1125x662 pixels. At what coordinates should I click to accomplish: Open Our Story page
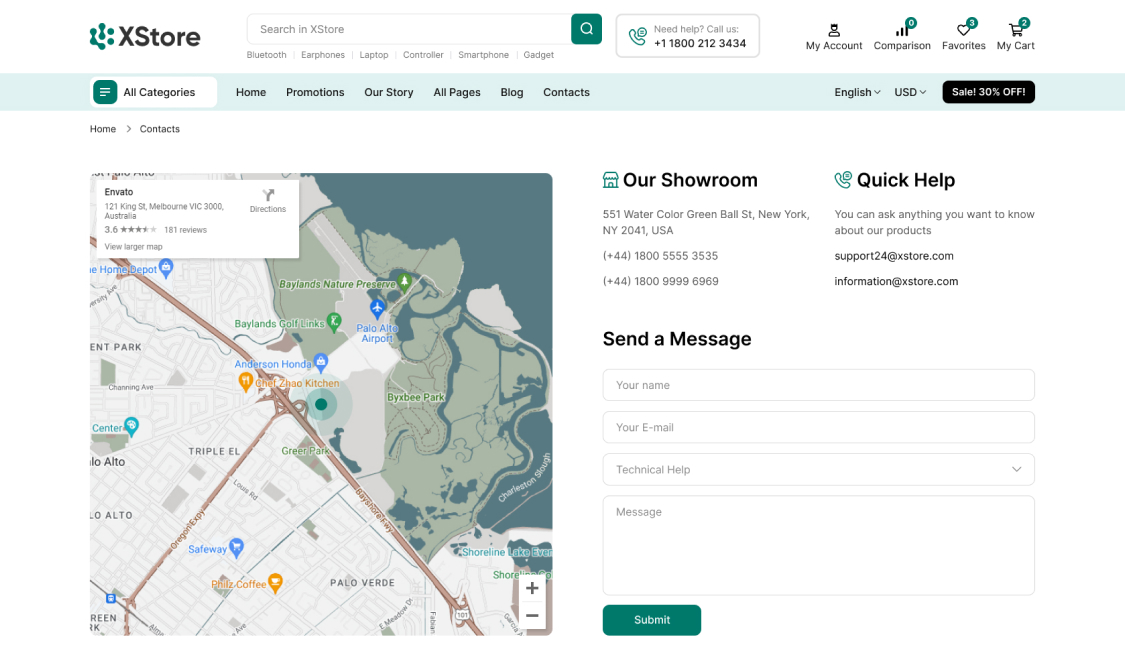tap(389, 92)
